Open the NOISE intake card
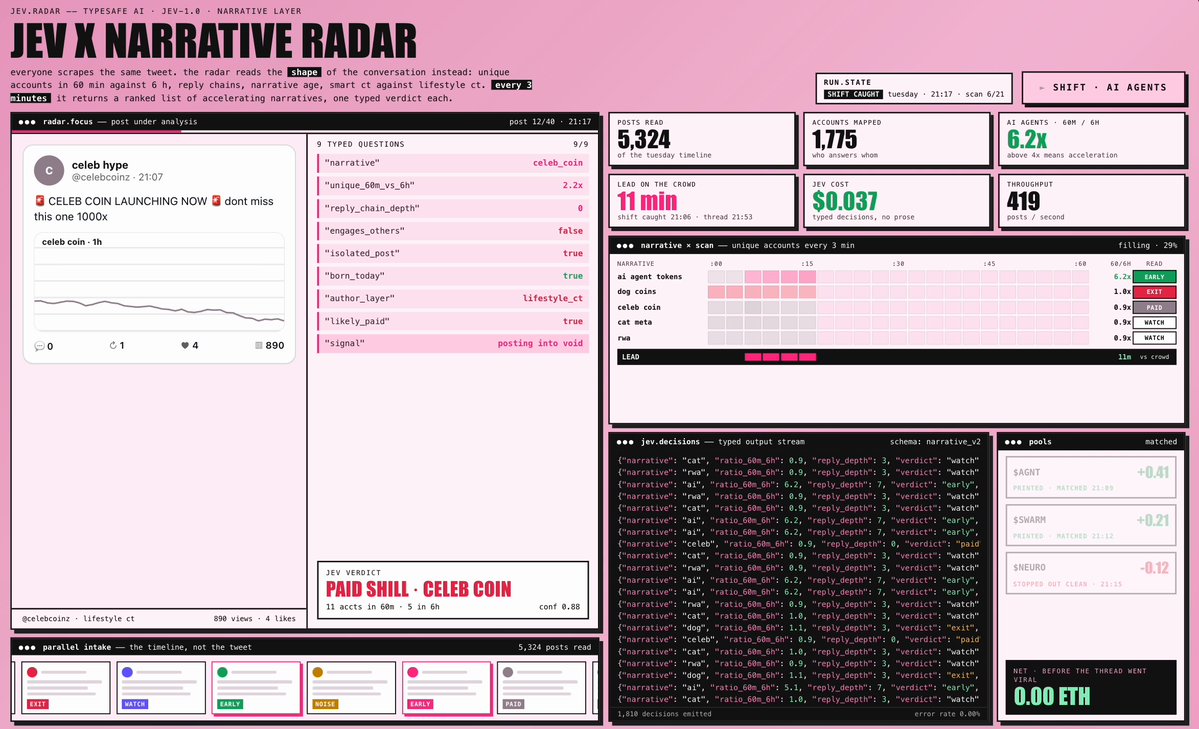1199x729 pixels. [351, 688]
